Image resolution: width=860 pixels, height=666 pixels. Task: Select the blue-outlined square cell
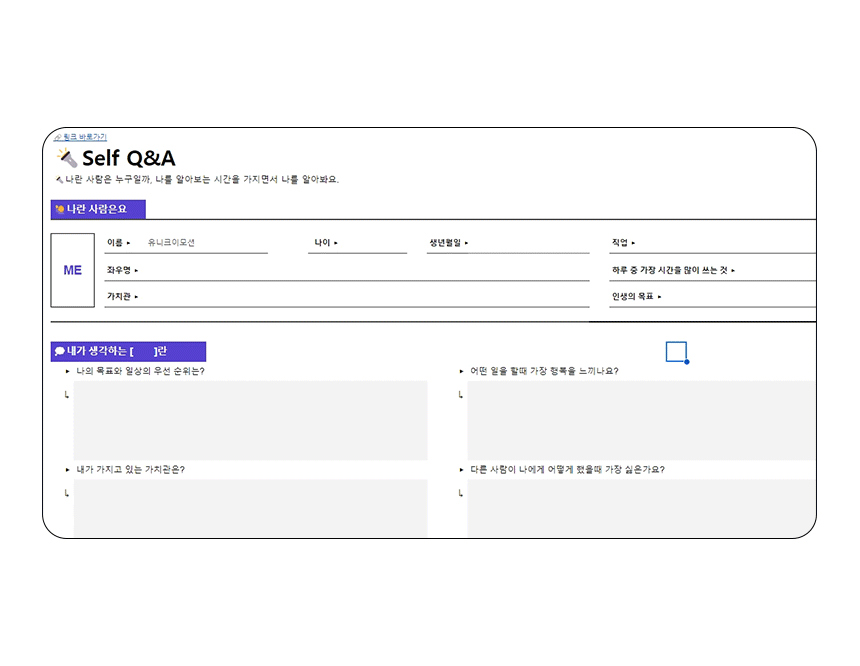[676, 351]
